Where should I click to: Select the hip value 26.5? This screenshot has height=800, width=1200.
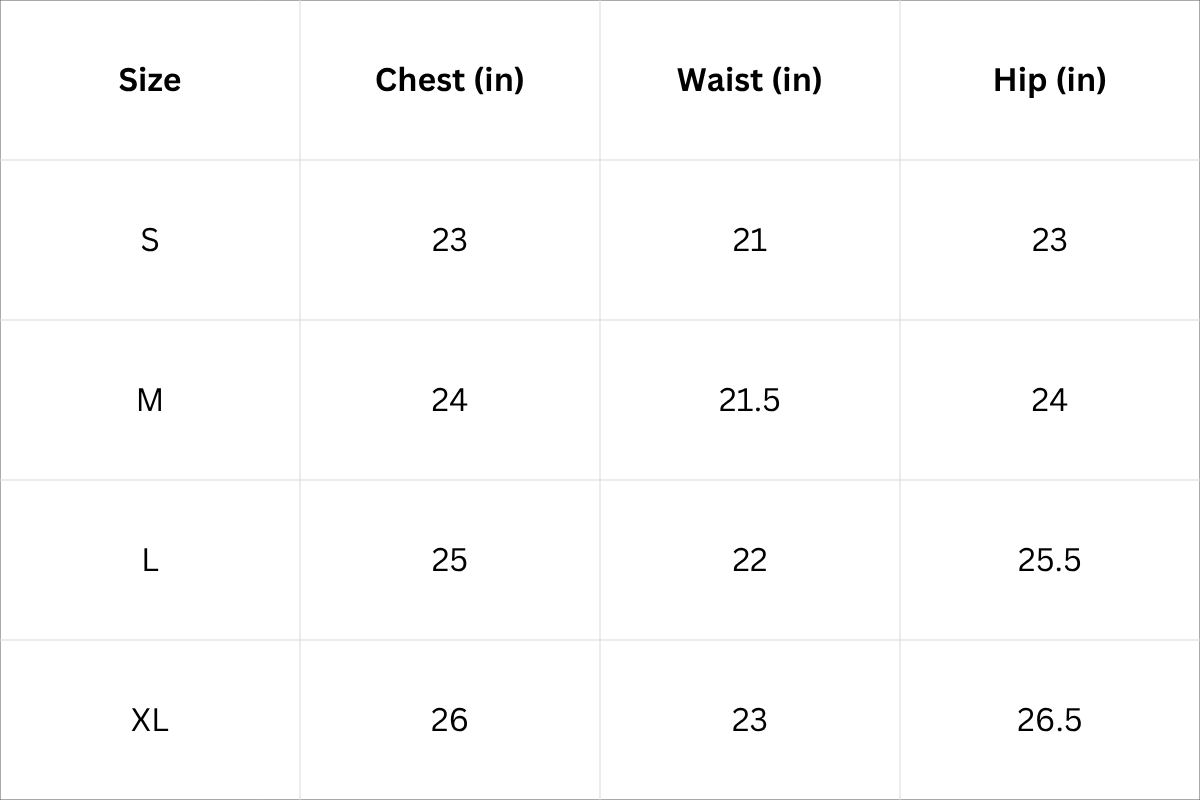pyautogui.click(x=1049, y=720)
